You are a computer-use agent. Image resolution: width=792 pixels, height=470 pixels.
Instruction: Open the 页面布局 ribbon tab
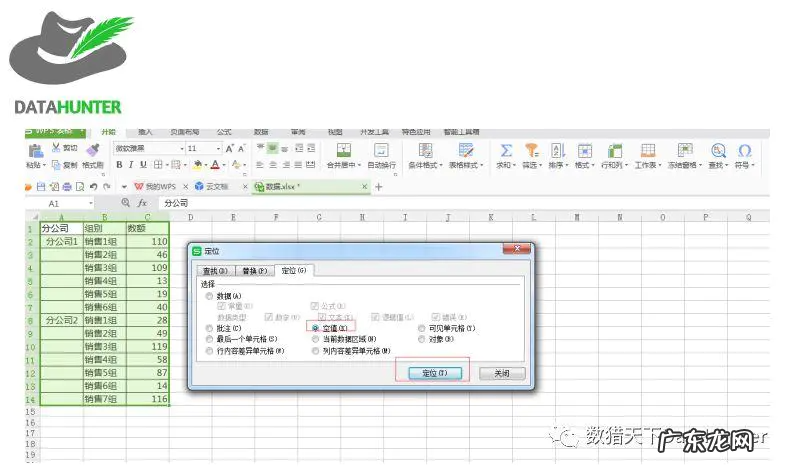(184, 132)
